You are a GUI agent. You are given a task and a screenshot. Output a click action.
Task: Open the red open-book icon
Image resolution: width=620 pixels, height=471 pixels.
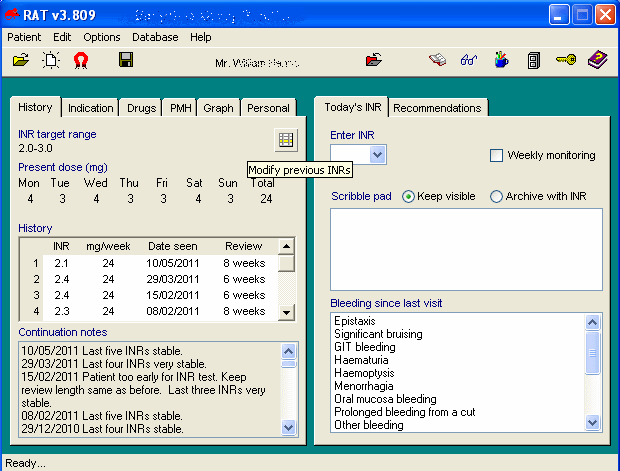[437, 60]
